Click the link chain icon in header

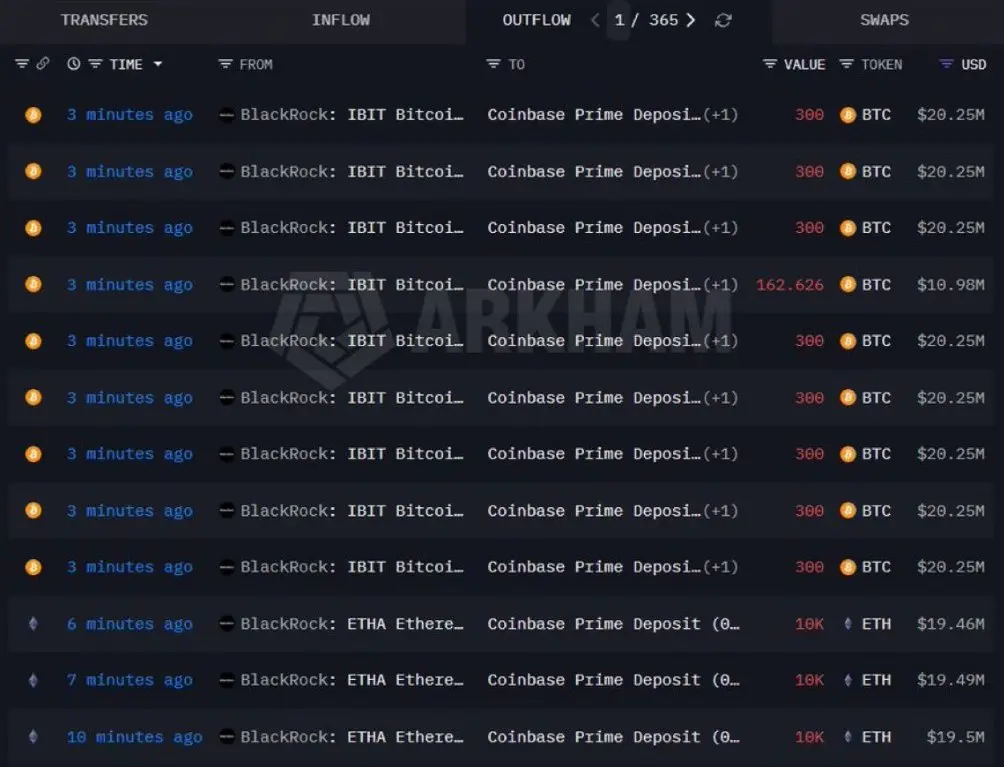tap(43, 63)
